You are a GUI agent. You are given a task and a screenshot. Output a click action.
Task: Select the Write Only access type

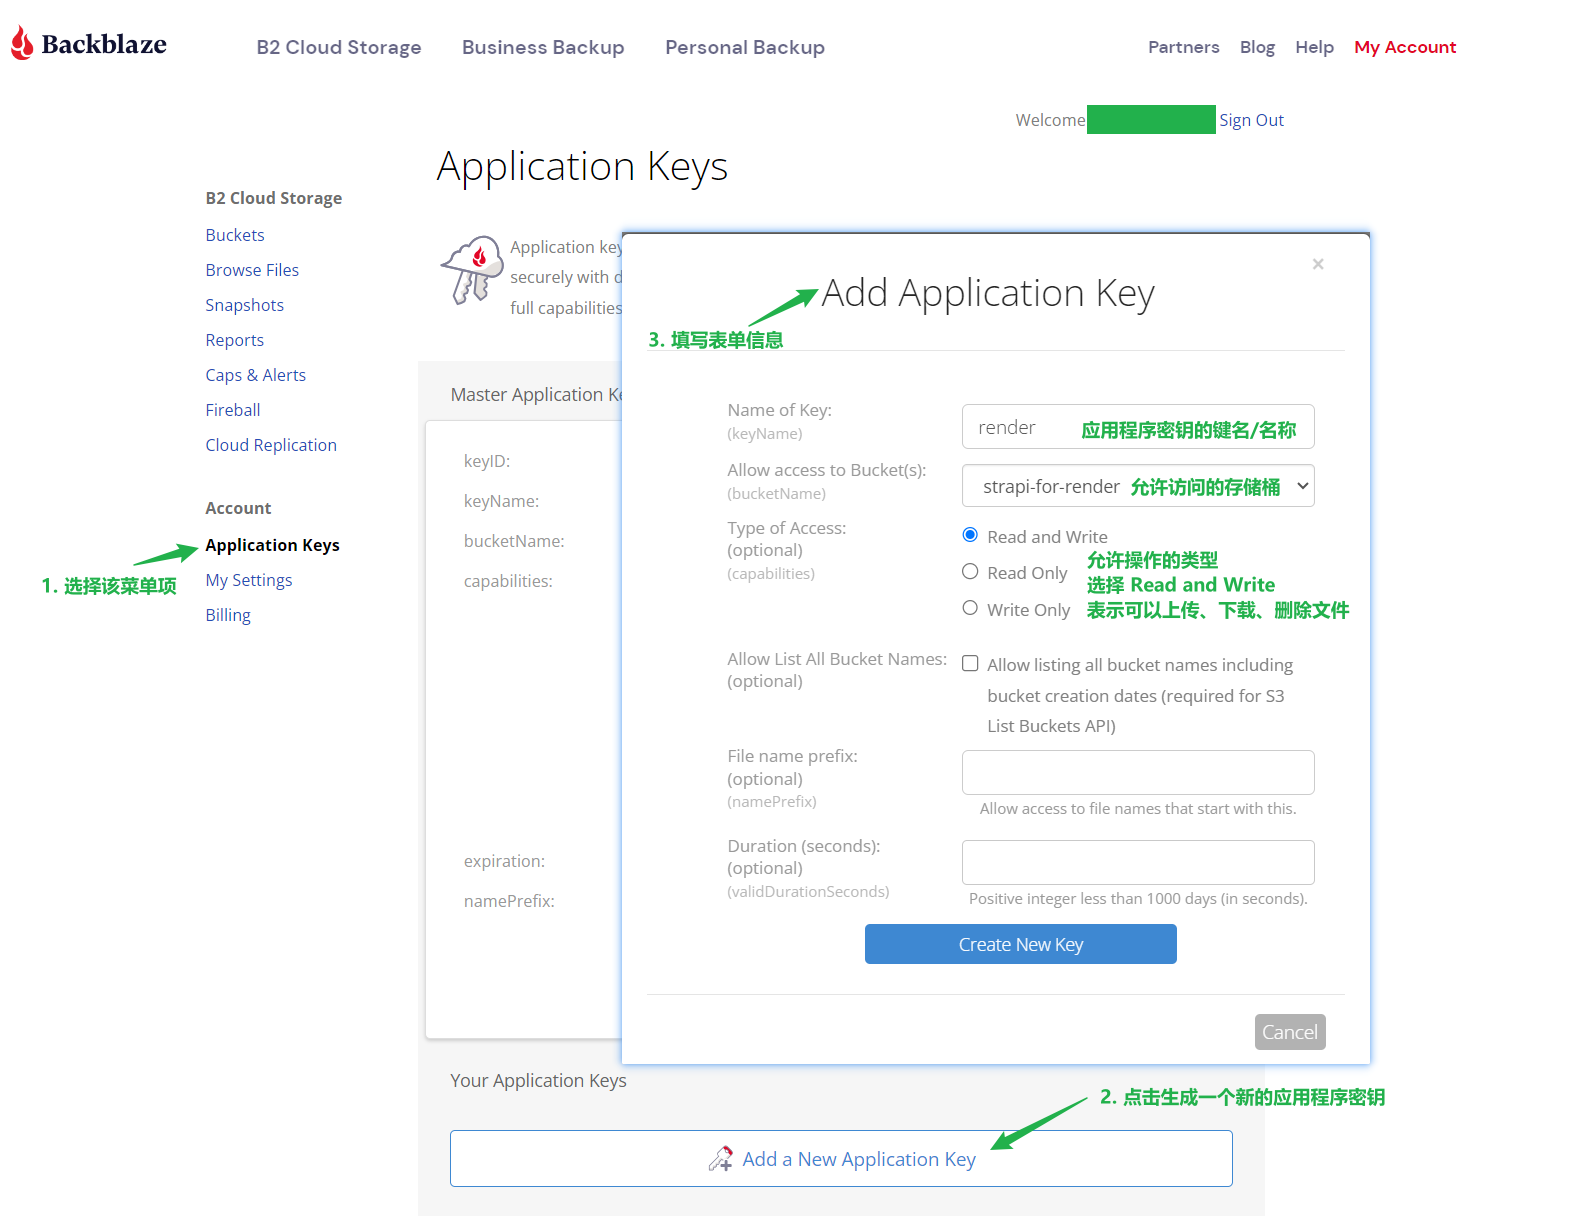click(970, 608)
